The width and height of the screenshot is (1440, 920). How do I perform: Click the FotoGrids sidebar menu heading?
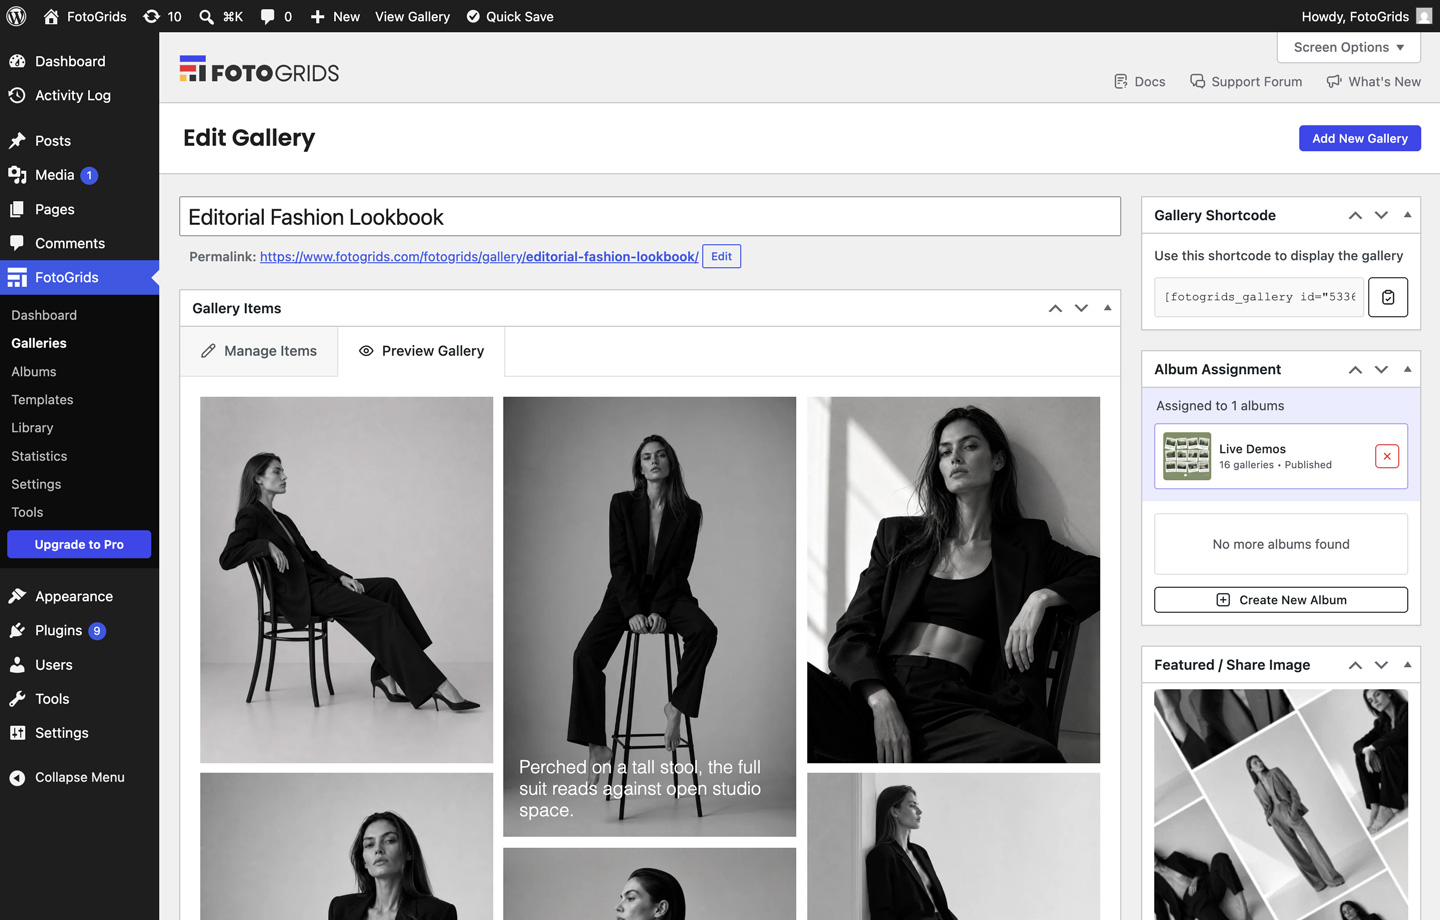[x=79, y=277]
